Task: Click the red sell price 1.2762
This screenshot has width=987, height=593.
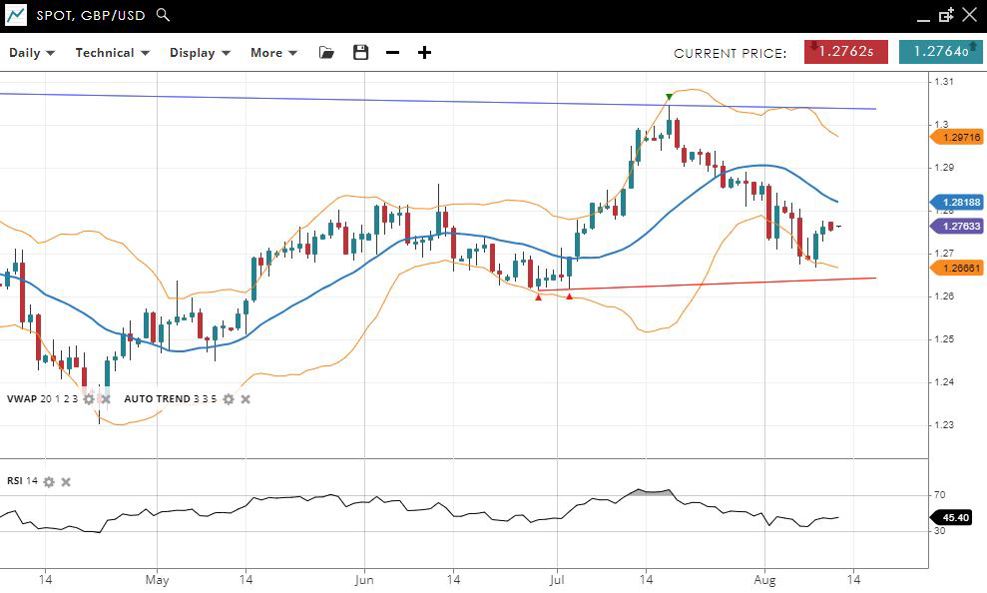Action: click(845, 52)
